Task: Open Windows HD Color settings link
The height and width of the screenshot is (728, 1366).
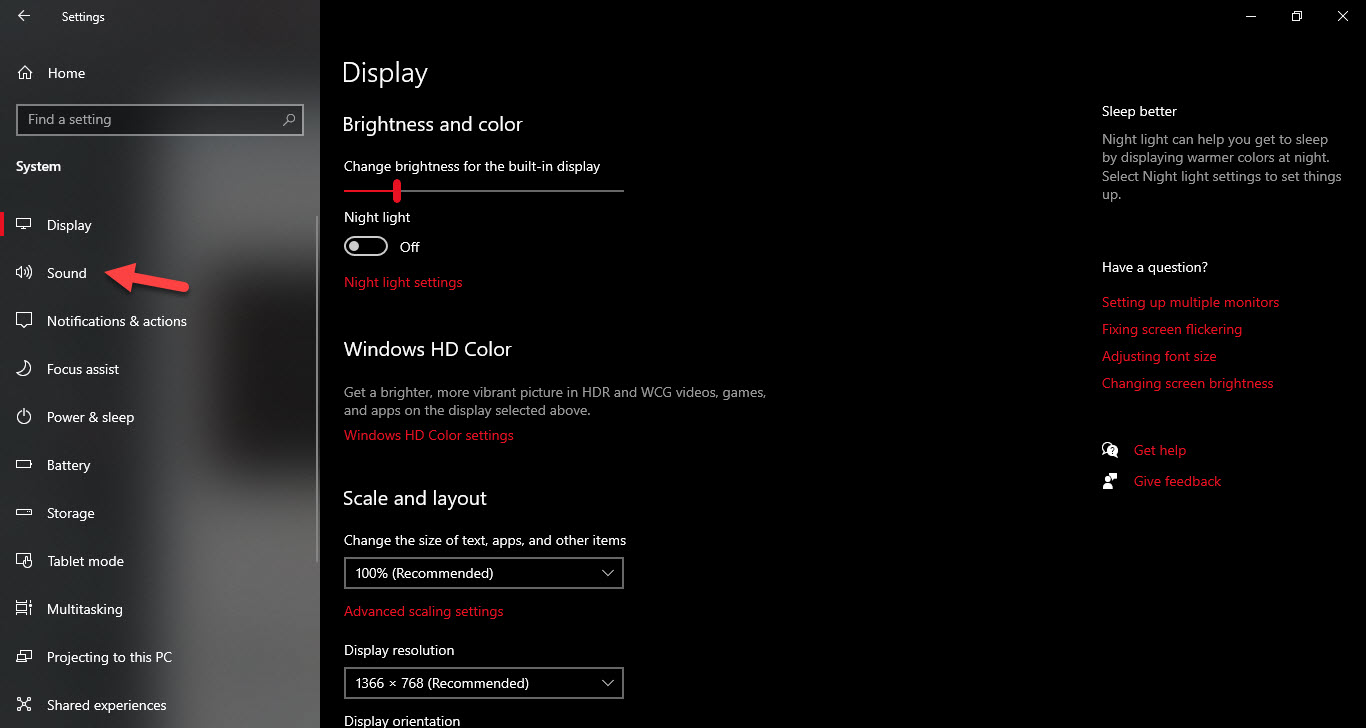Action: click(428, 435)
